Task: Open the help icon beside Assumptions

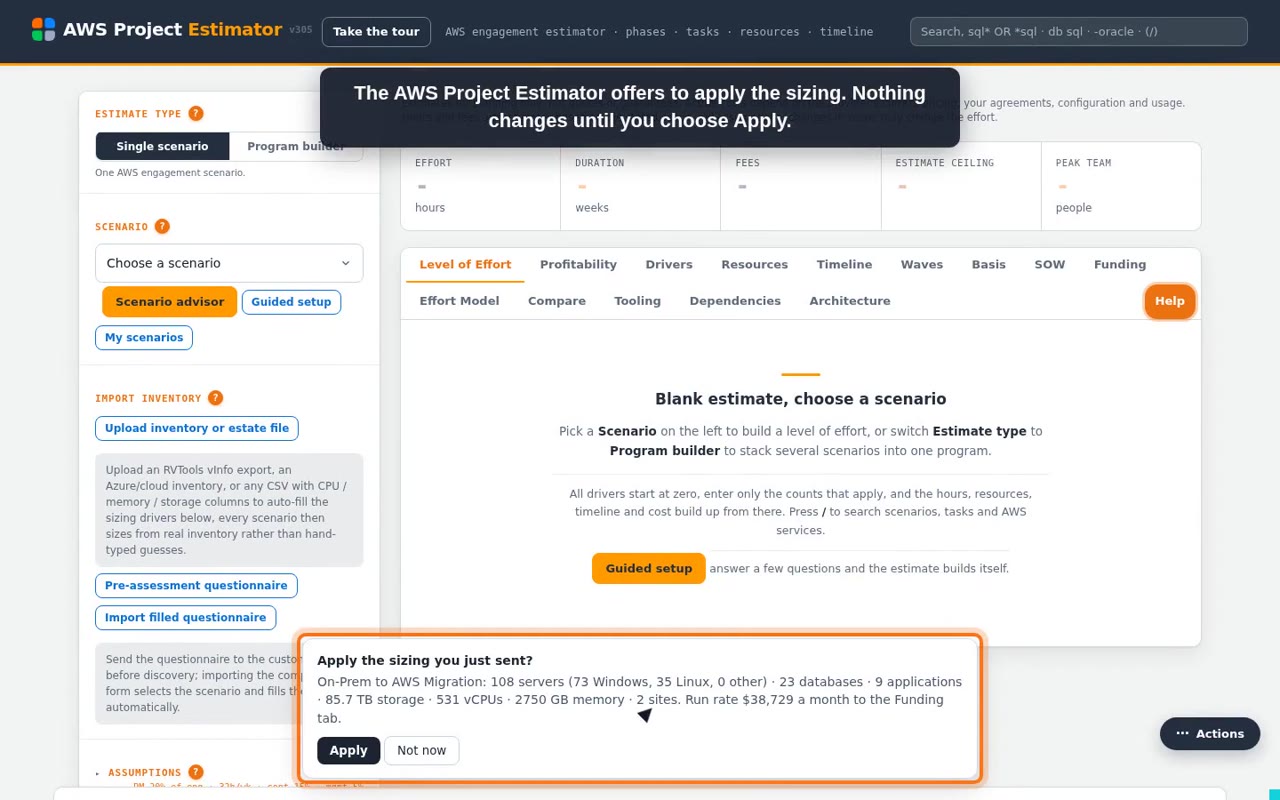Action: click(x=196, y=772)
